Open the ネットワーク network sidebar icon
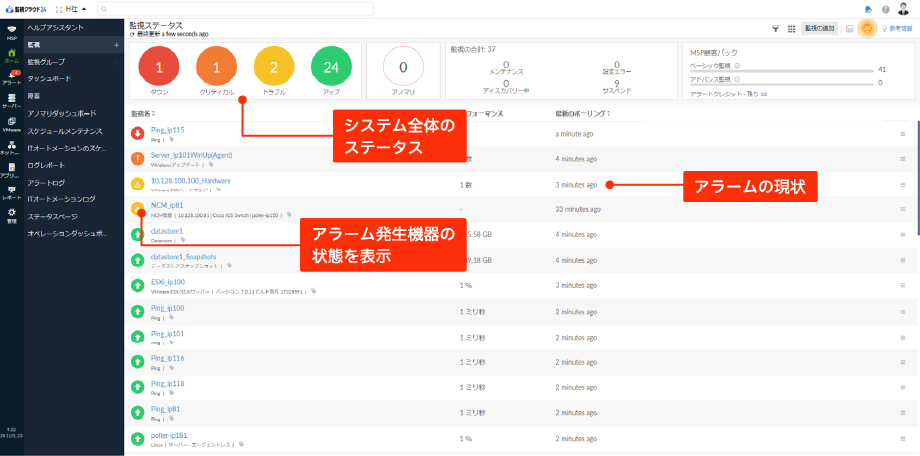920x456 pixels. click(x=11, y=147)
